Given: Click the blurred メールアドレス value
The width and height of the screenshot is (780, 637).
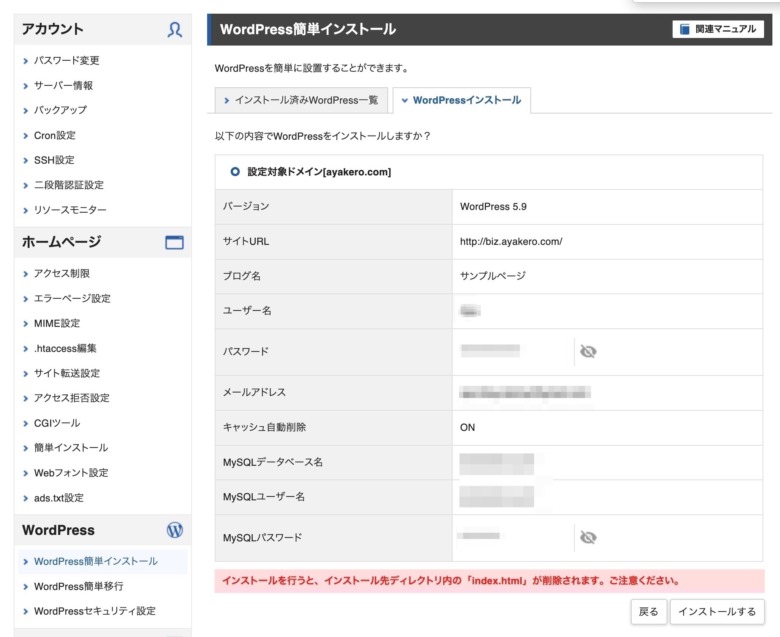Looking at the screenshot, I should click(x=525, y=393).
